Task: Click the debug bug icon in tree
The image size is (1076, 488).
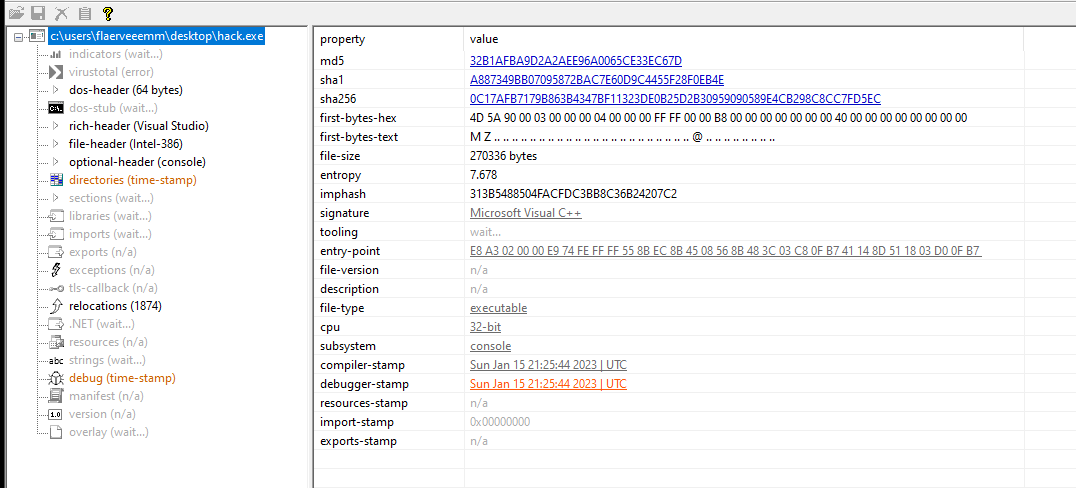Action: pyautogui.click(x=56, y=378)
